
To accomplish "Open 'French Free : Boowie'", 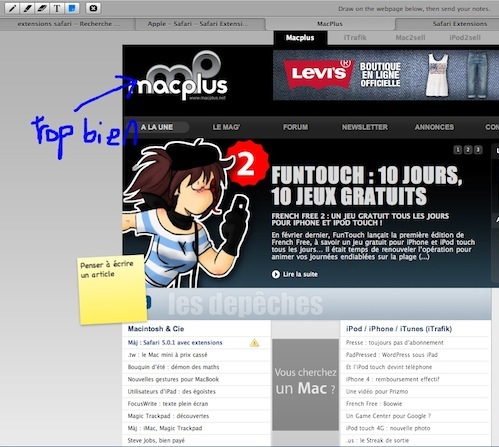I will click(x=374, y=404).
